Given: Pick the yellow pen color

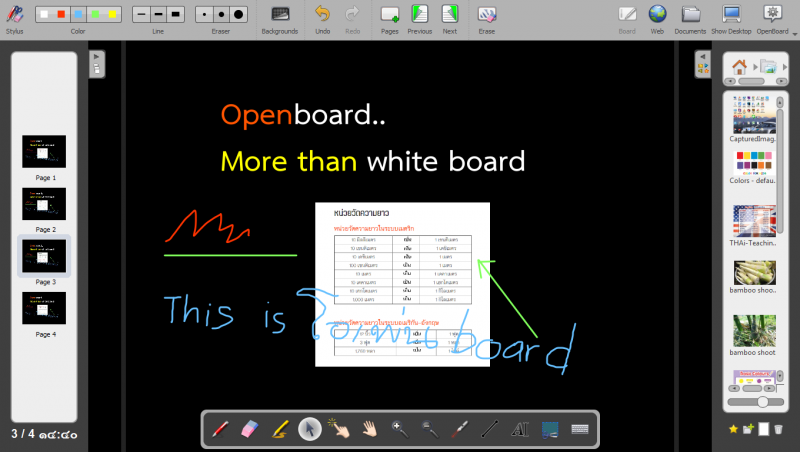Looking at the screenshot, I should click(112, 14).
